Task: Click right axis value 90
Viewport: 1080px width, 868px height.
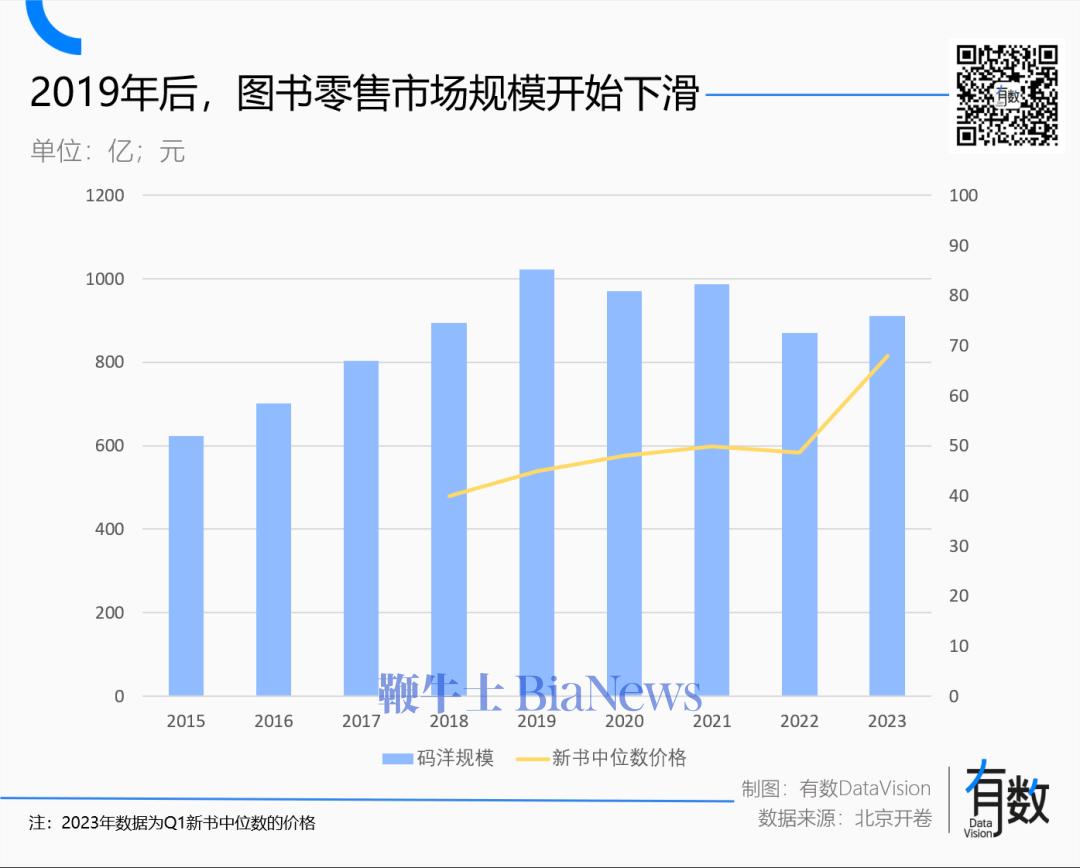Action: click(x=959, y=246)
